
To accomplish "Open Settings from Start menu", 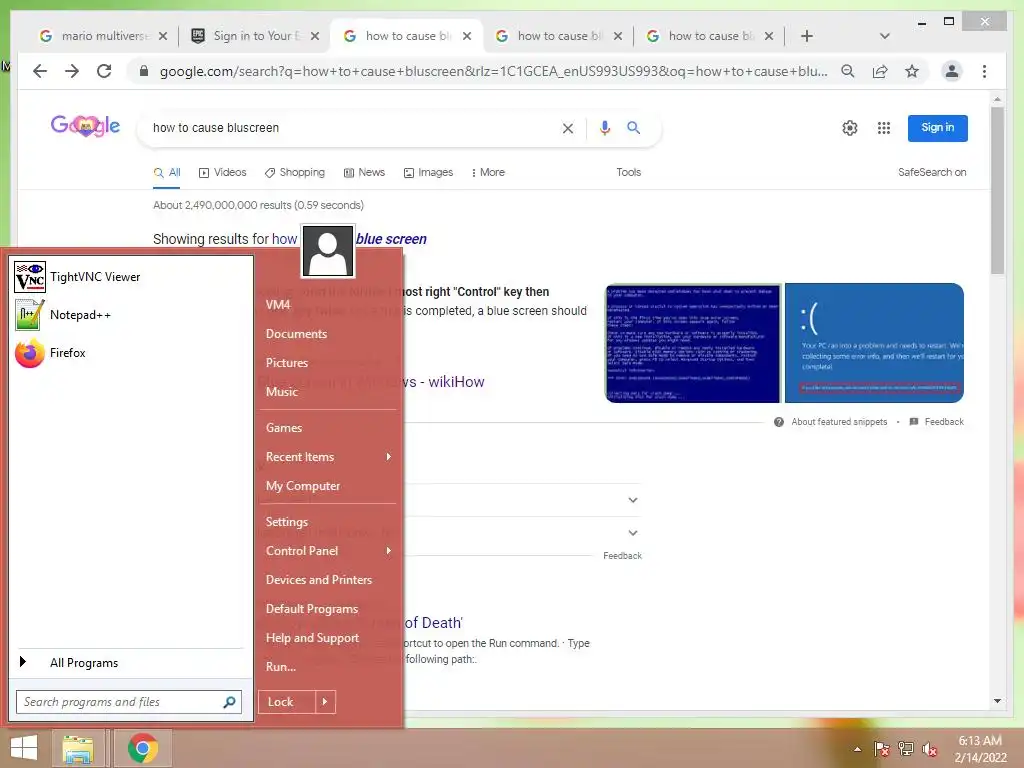I will coord(287,522).
